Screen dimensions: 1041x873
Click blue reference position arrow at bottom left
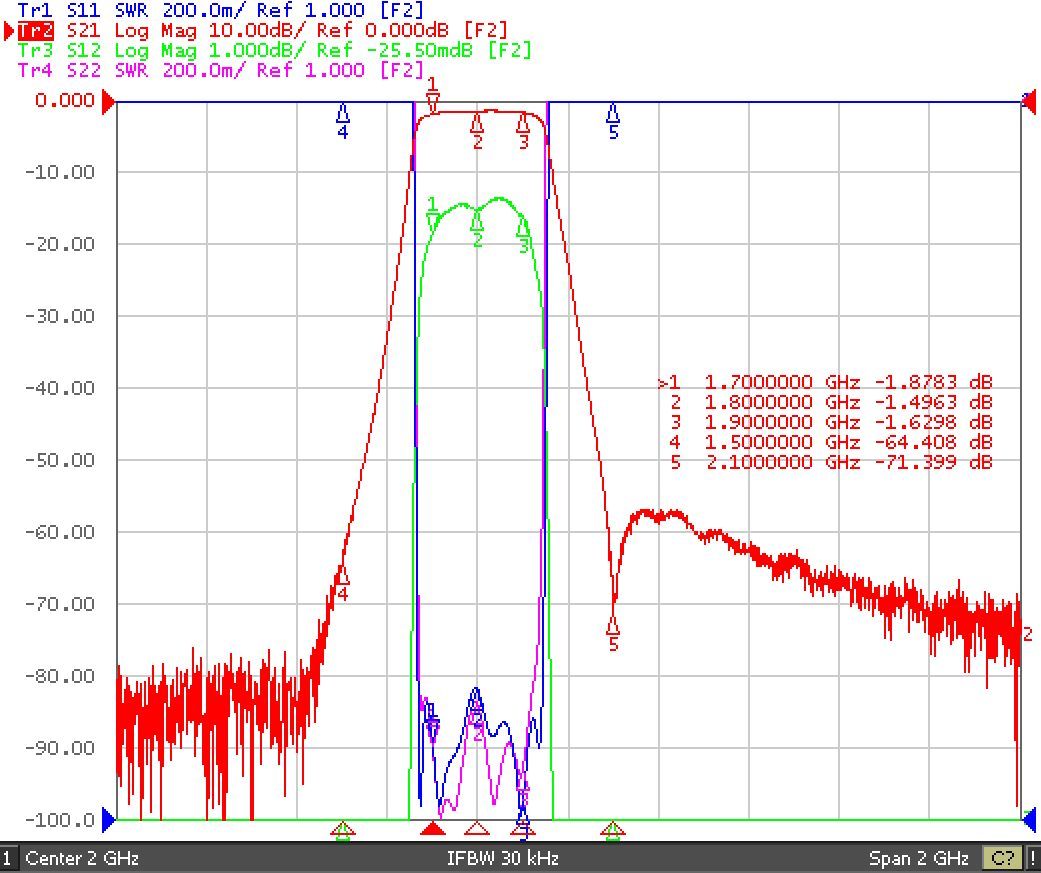tap(108, 821)
